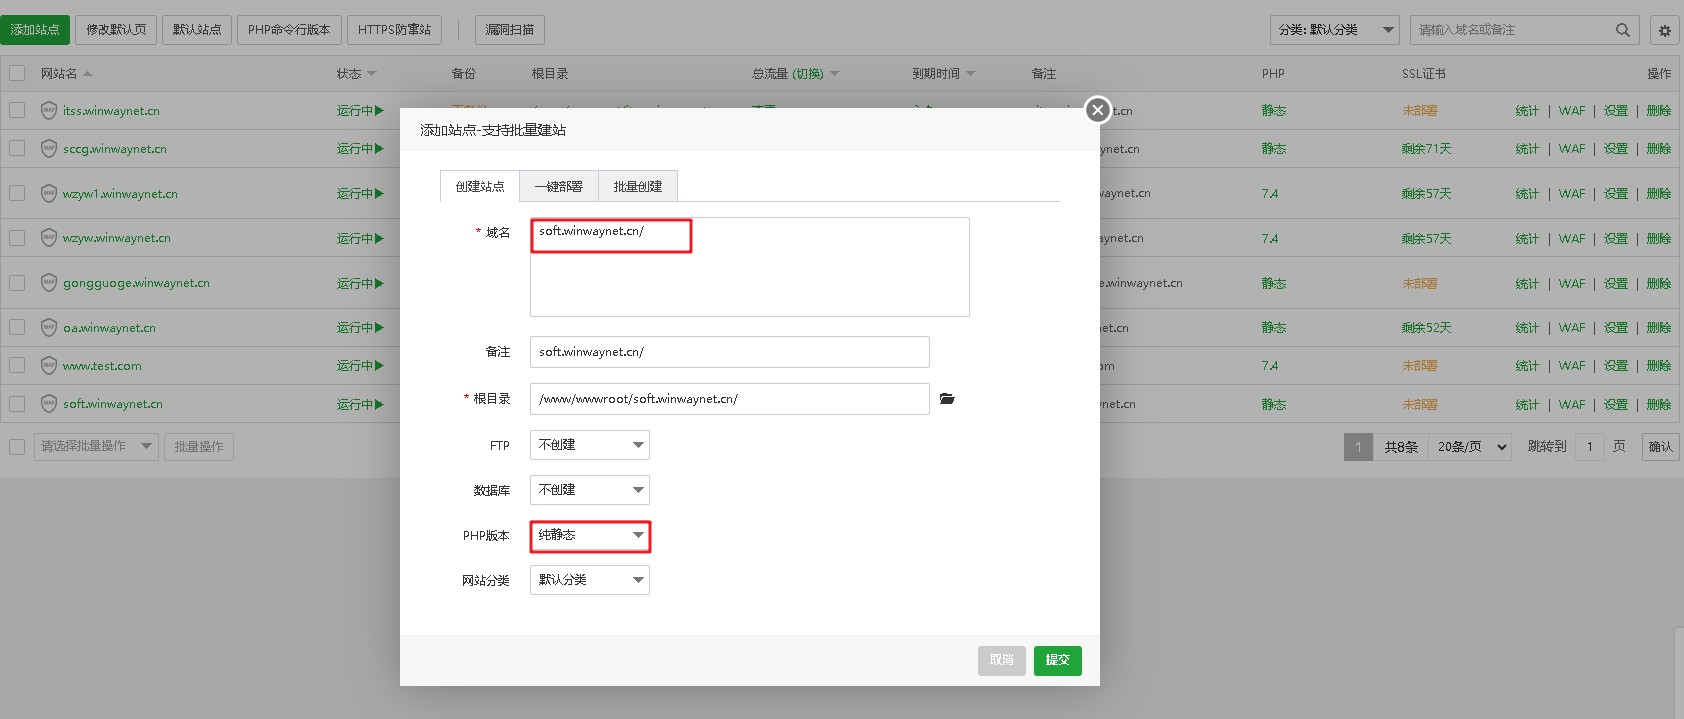Click the shield icon for wzyw1.winwaynet.cn
This screenshot has width=1684, height=719.
[x=48, y=194]
